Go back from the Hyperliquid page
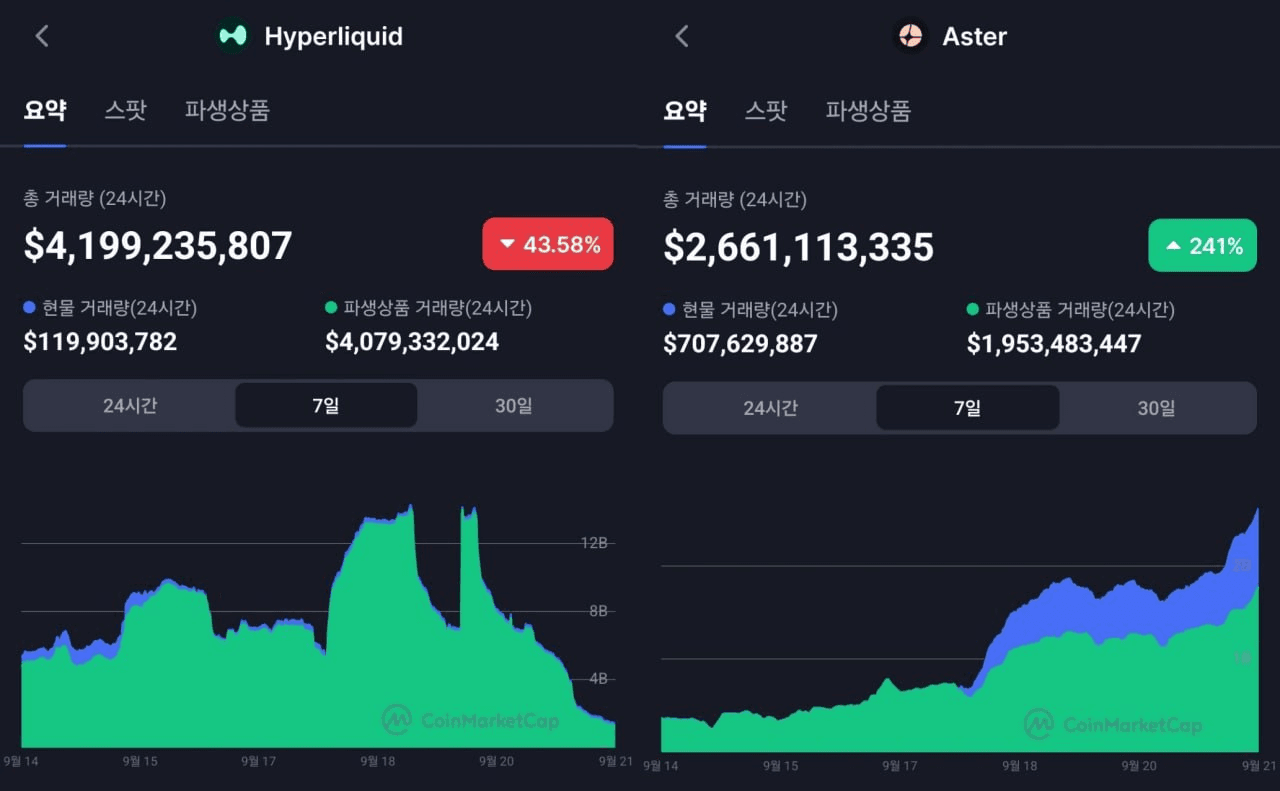Image resolution: width=1280 pixels, height=791 pixels. click(41, 36)
